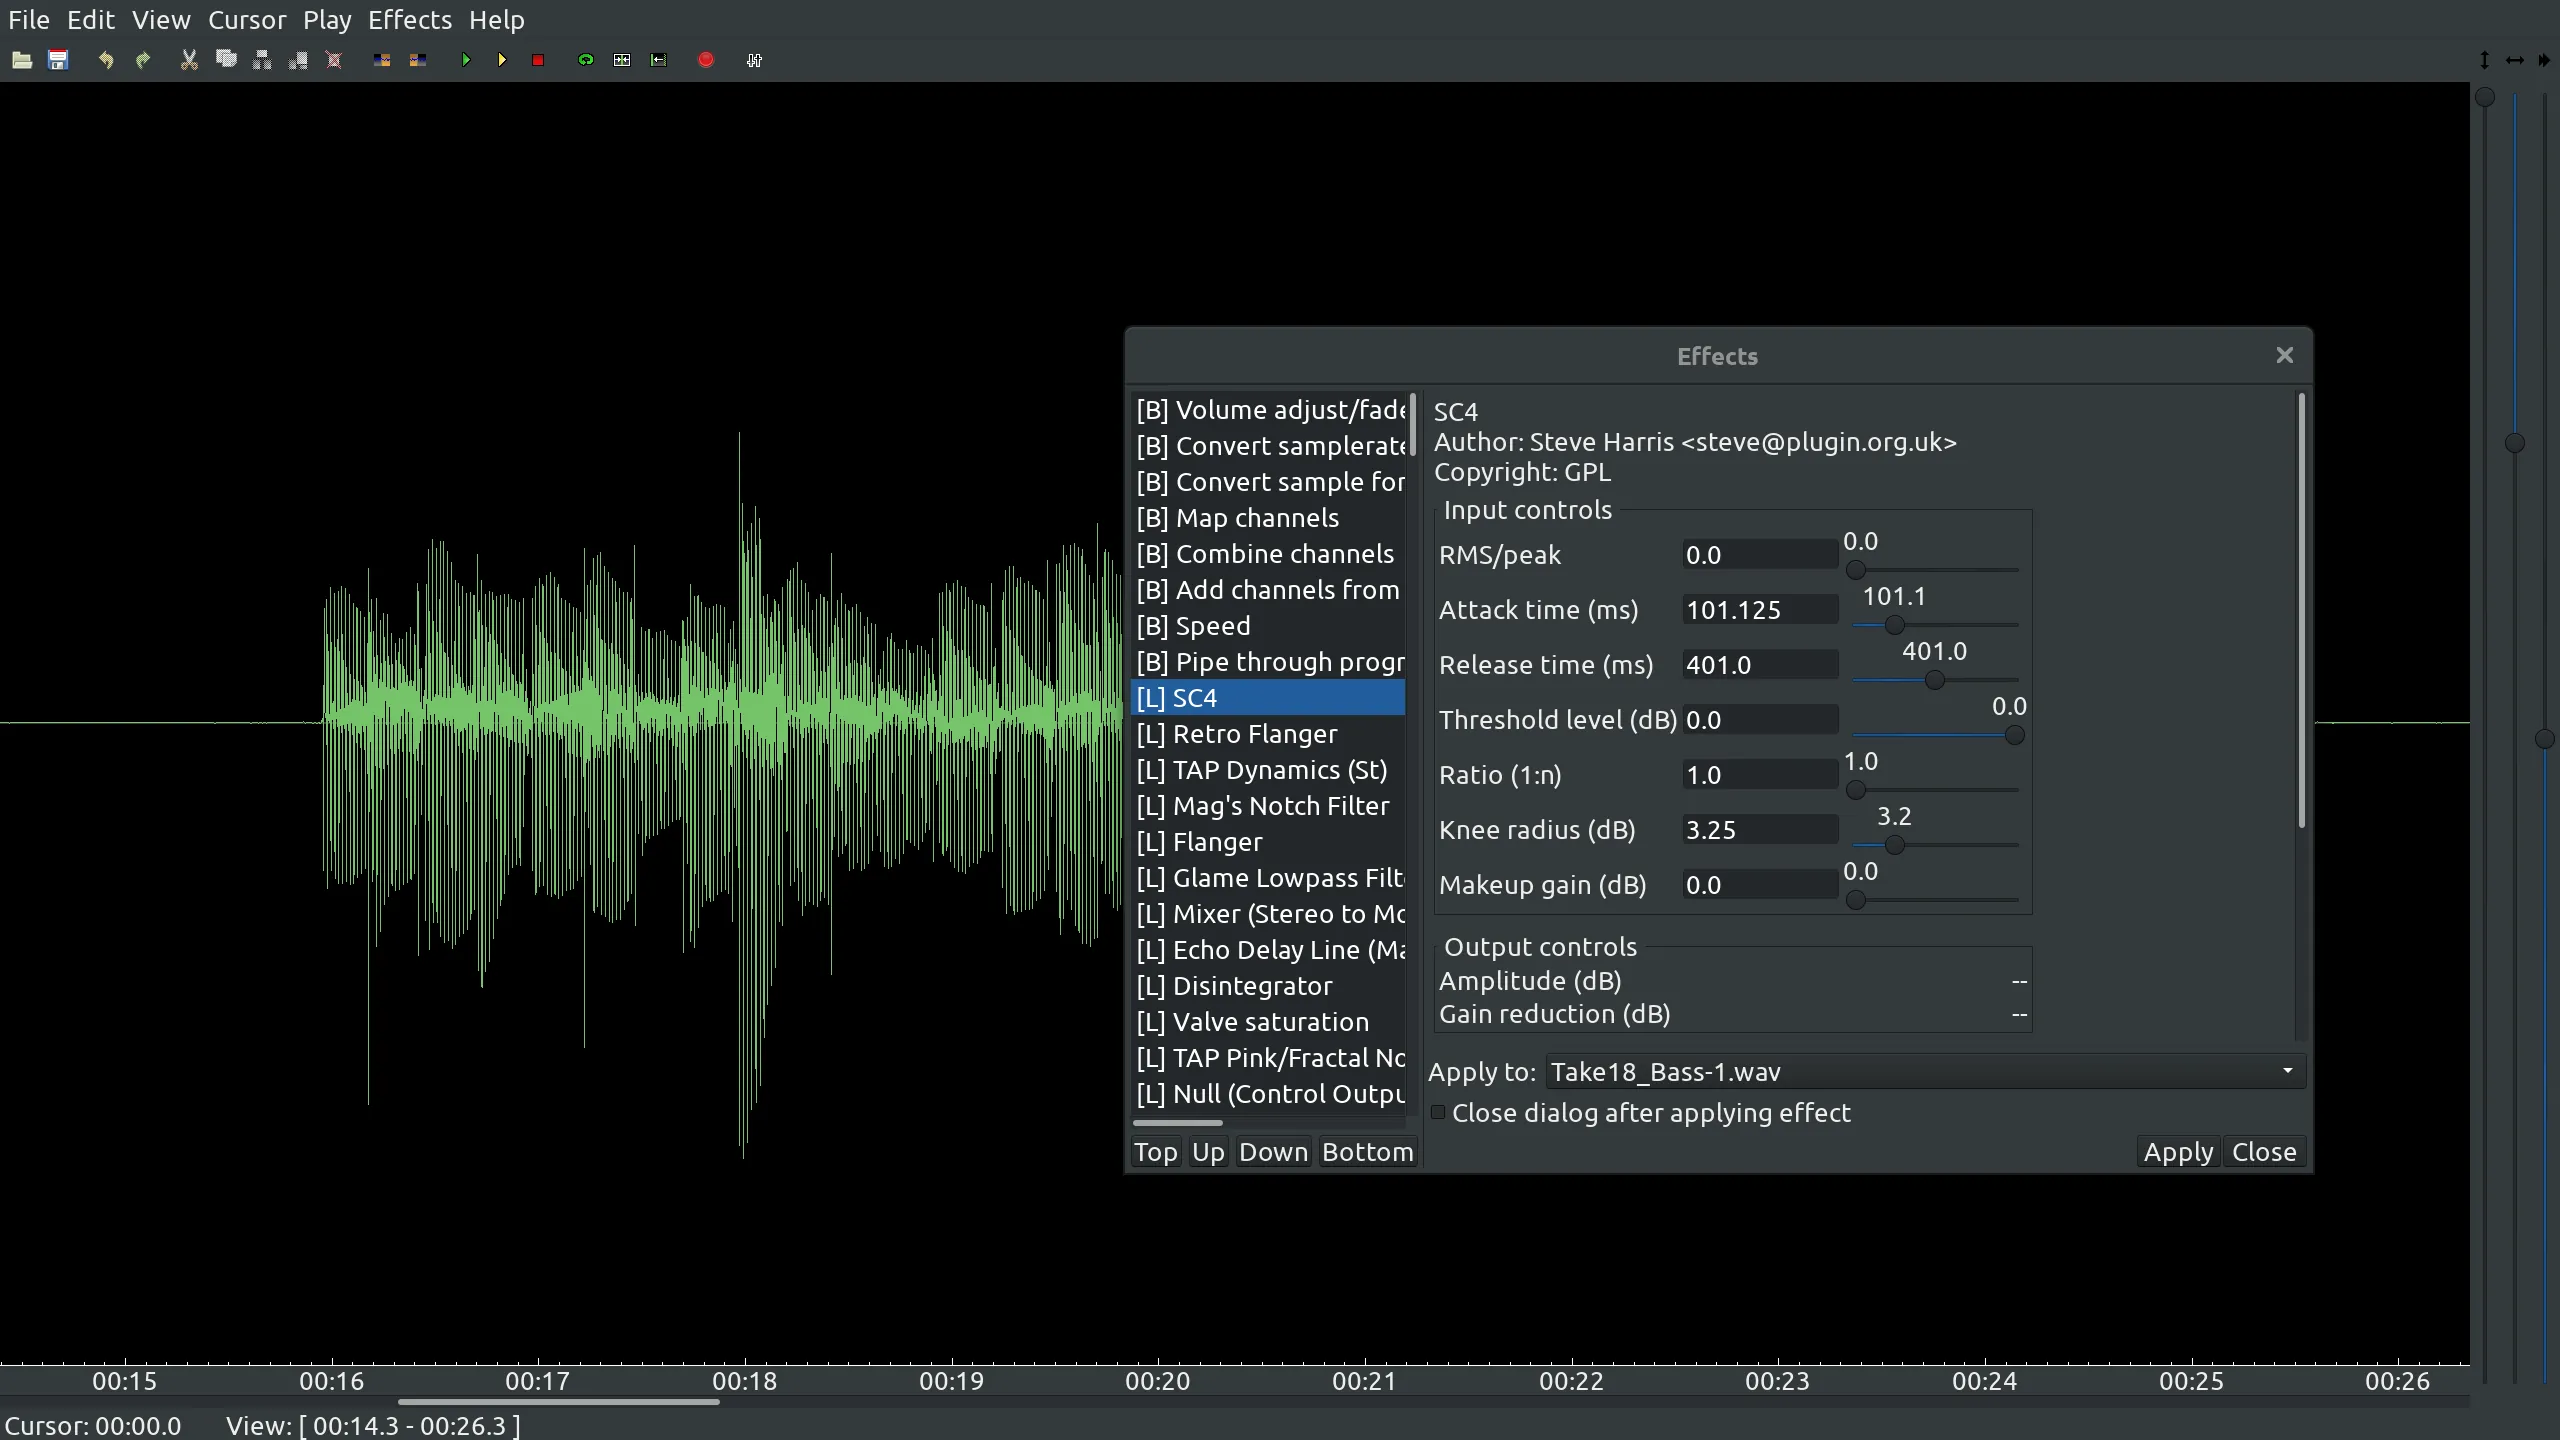Click the Down button under effect list

1273,1152
